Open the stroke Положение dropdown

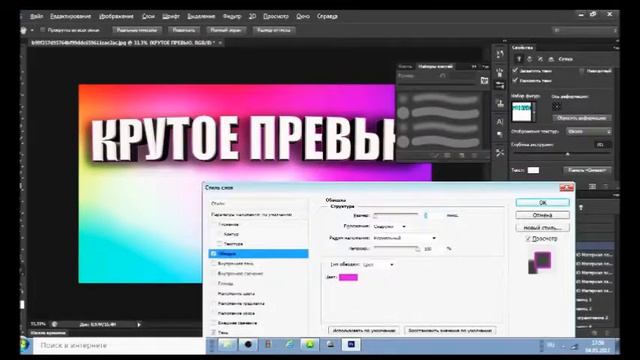coord(389,227)
